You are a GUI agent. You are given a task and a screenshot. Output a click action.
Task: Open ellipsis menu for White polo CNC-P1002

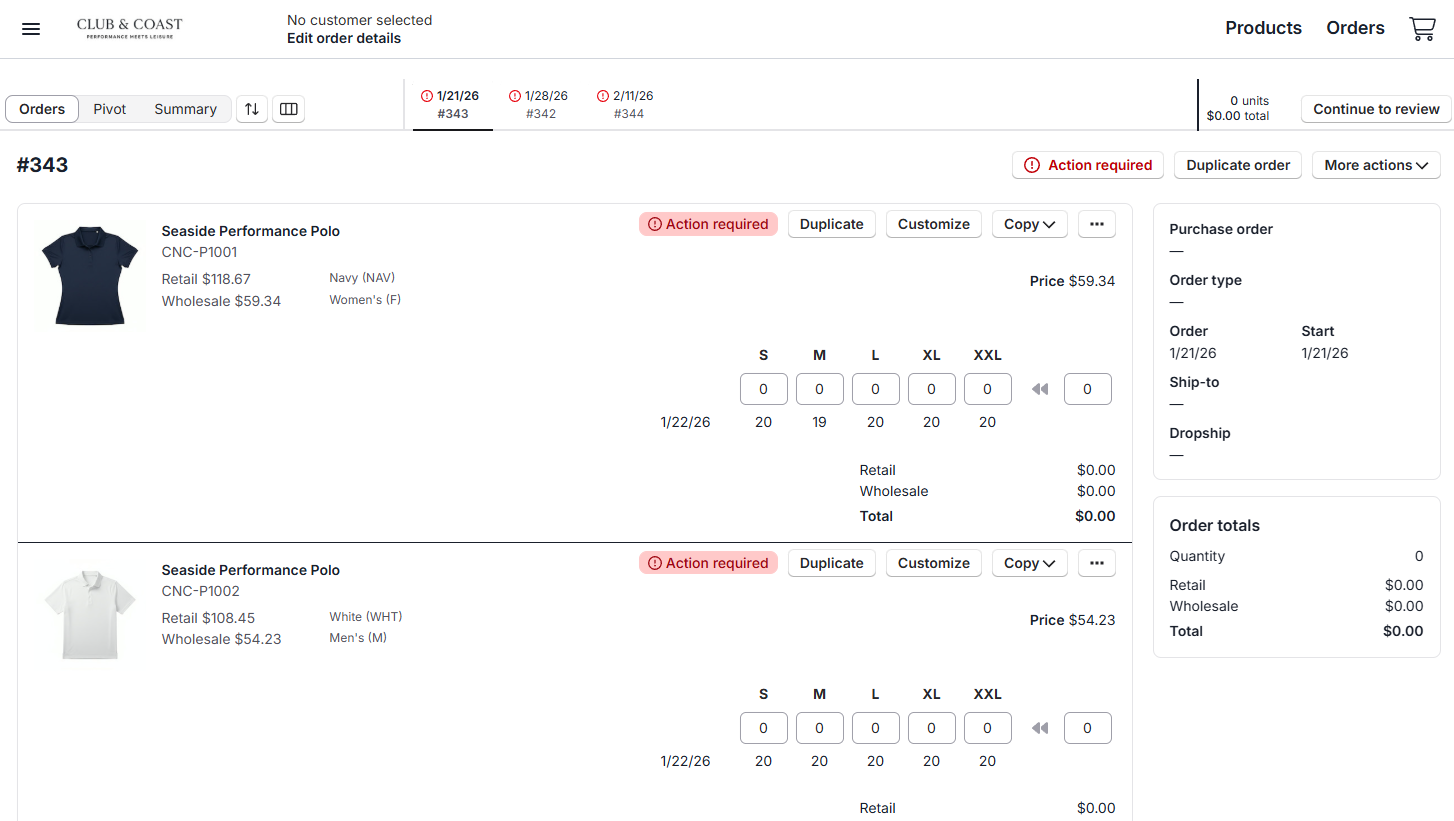pos(1096,563)
